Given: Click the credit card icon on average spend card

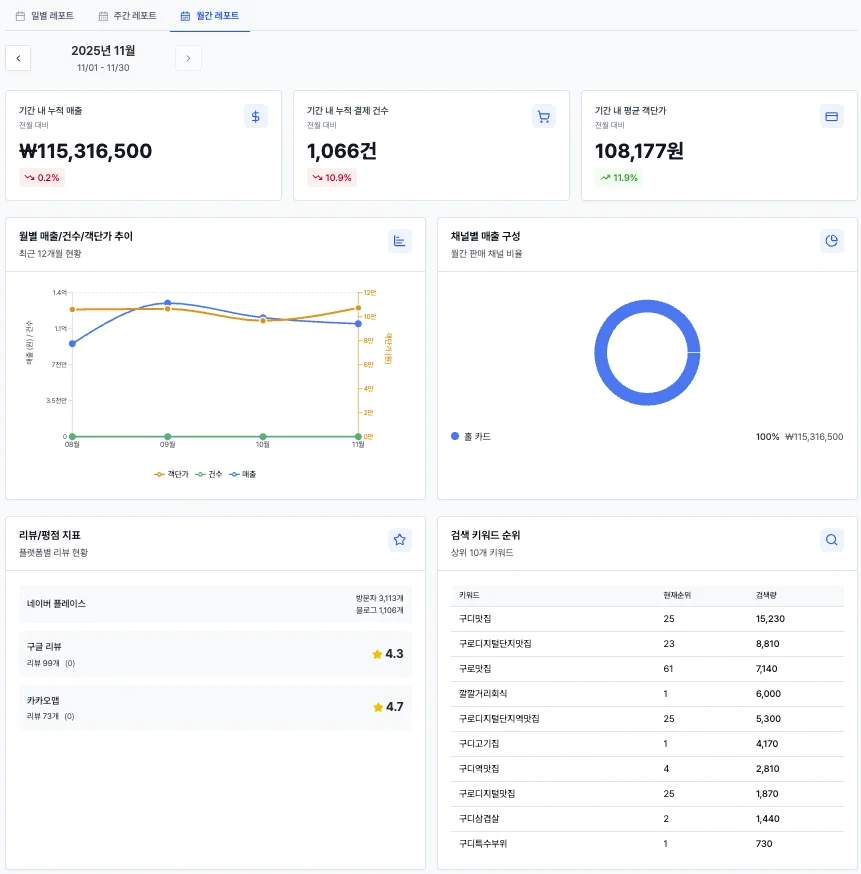Looking at the screenshot, I should 830,116.
